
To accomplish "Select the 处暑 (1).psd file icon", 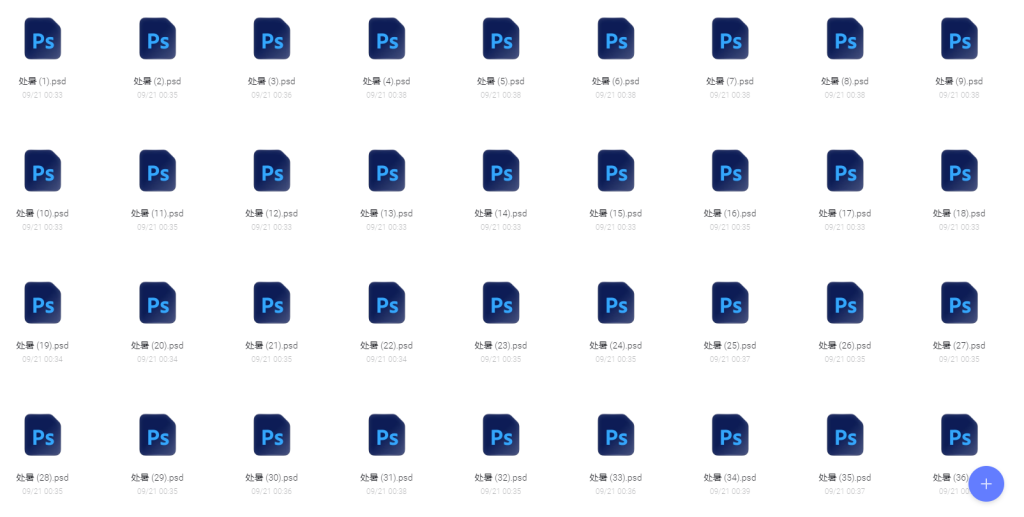I will (x=42, y=39).
